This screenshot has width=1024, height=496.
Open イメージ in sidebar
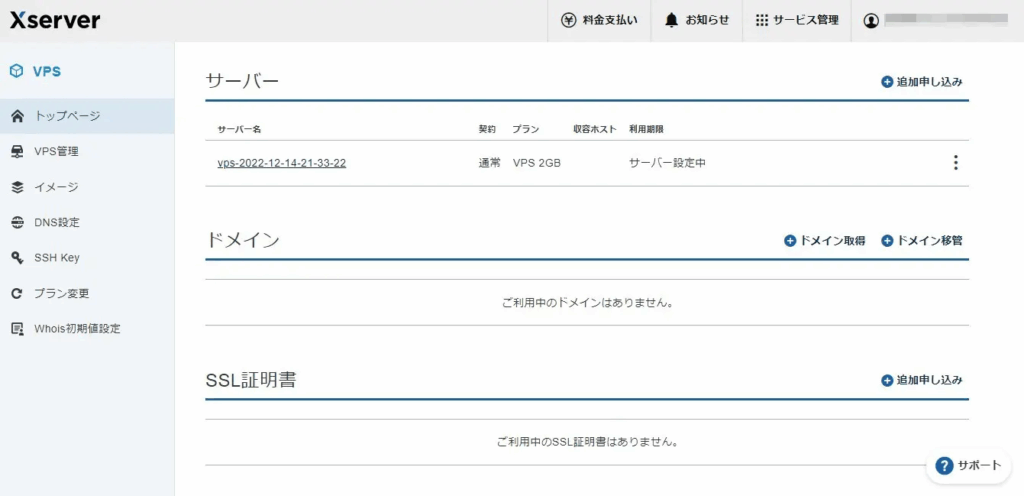[56, 187]
